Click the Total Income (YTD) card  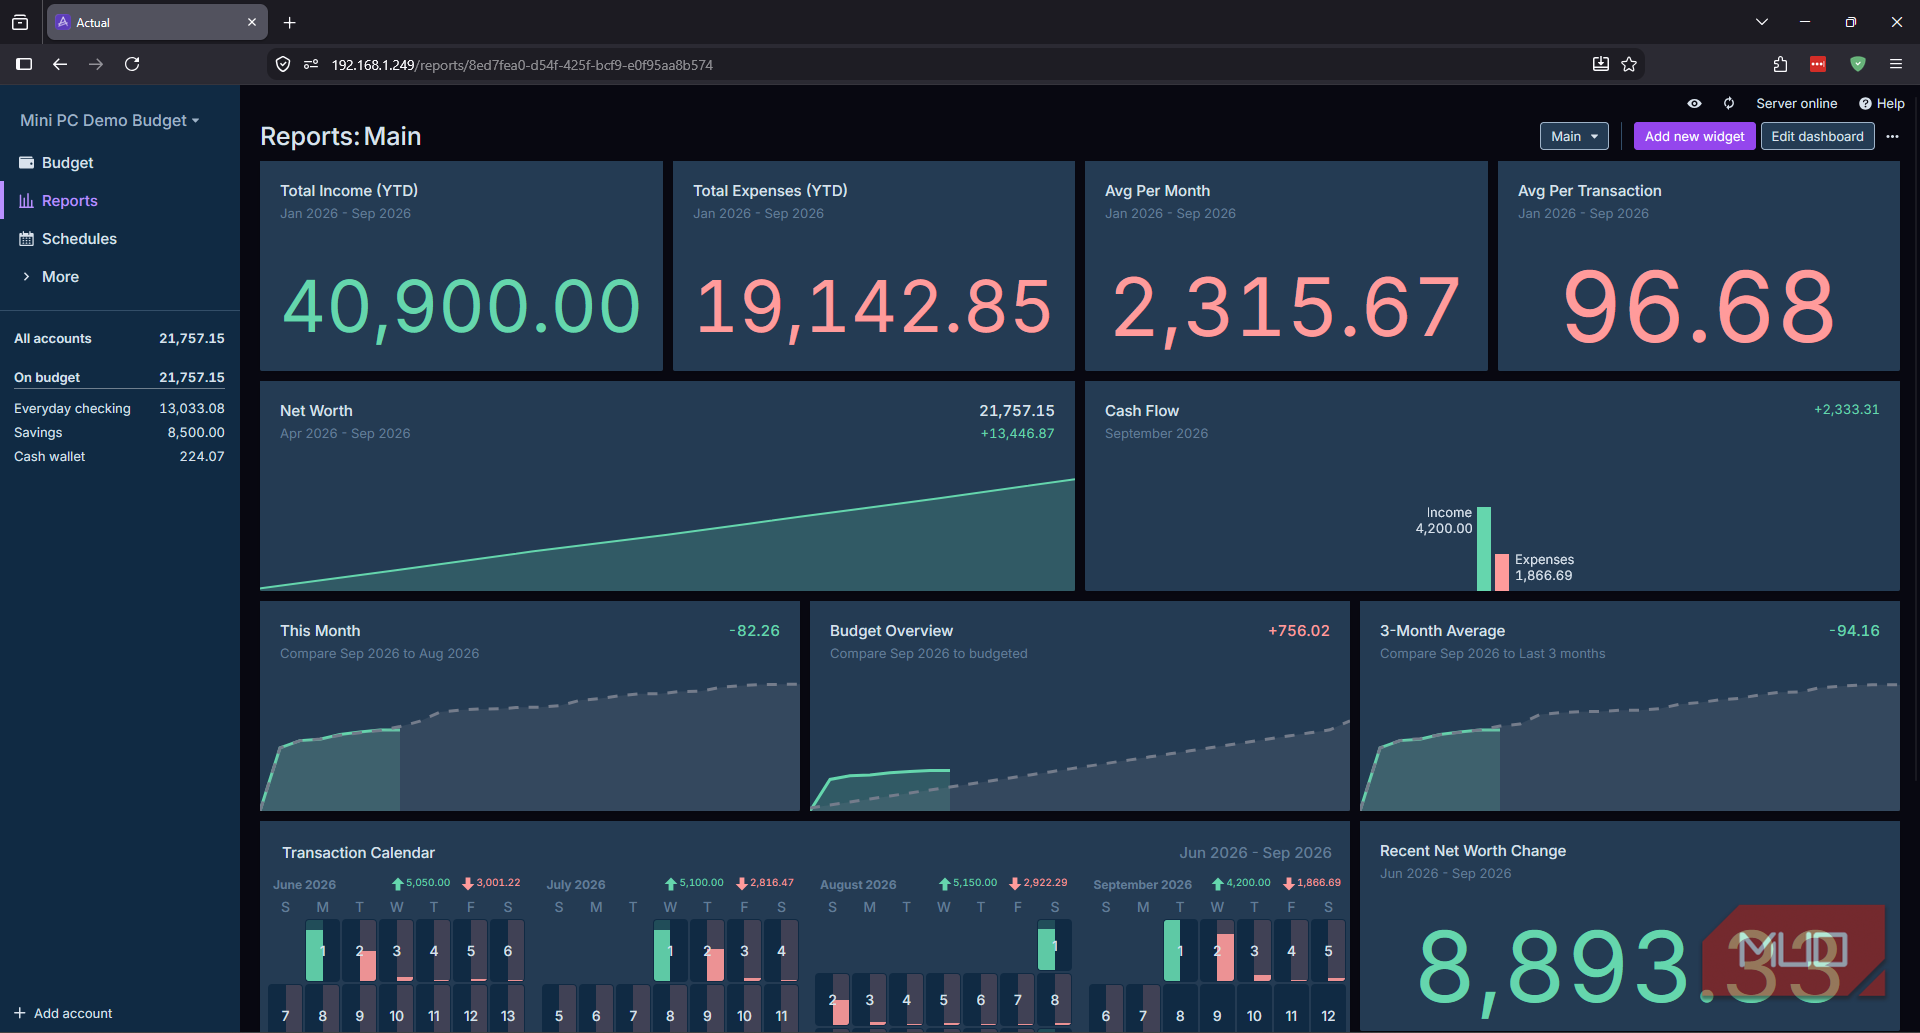pos(461,266)
